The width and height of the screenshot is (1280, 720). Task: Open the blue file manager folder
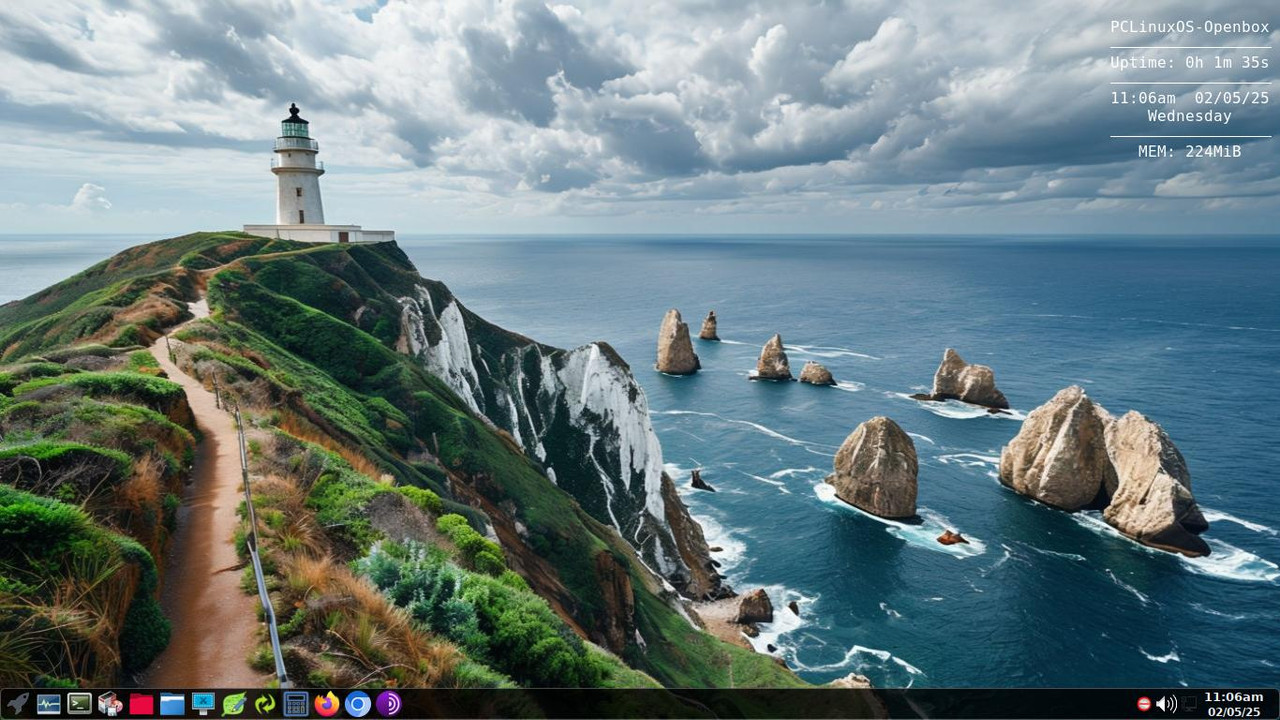(x=172, y=704)
